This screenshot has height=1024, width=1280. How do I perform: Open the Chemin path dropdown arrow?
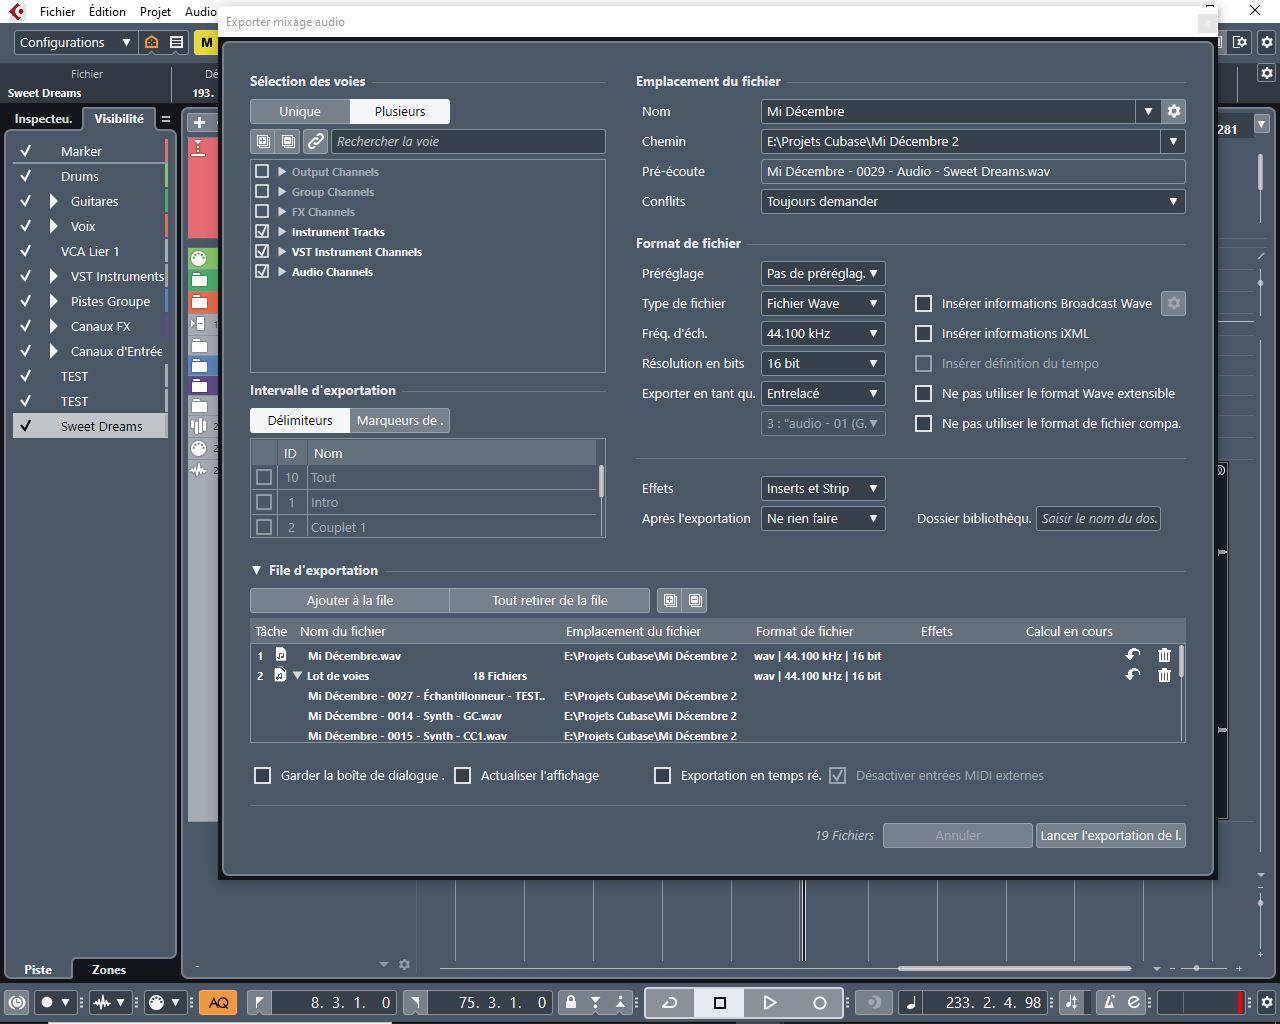tap(1174, 141)
